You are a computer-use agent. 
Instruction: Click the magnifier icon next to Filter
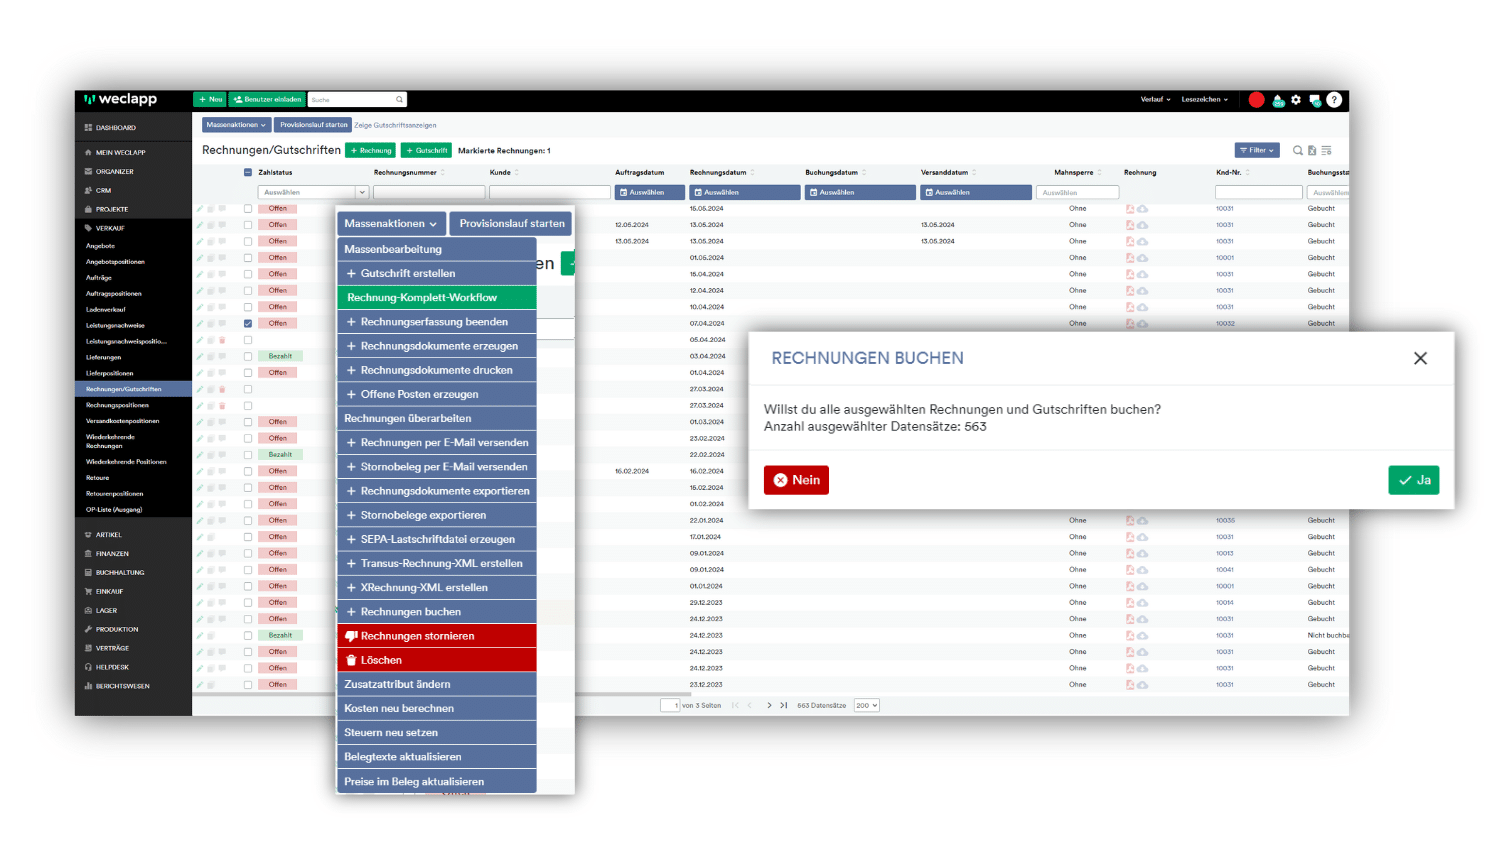pos(1298,151)
